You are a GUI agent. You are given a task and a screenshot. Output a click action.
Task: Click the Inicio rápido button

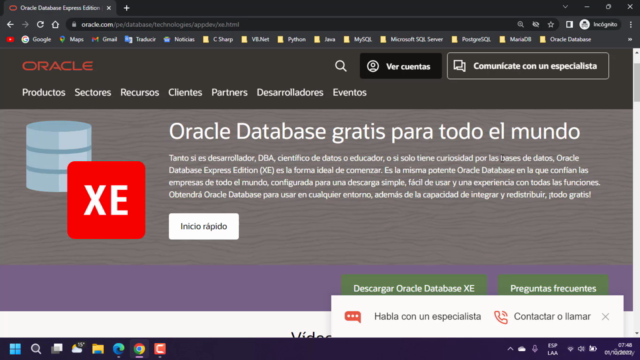tap(204, 226)
